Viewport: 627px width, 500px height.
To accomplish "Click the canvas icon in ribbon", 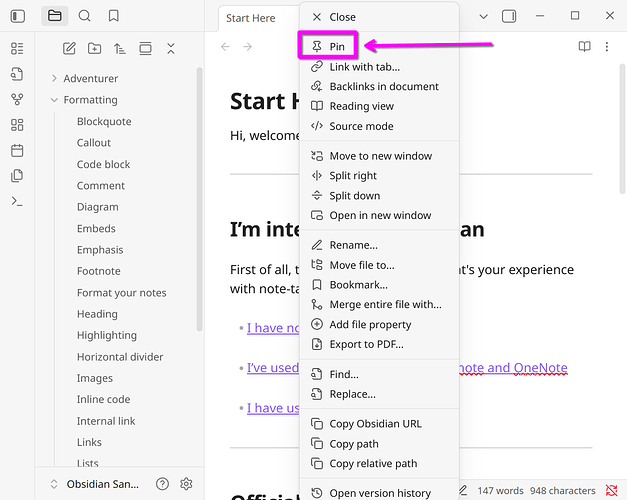I will pyautogui.click(x=17, y=124).
